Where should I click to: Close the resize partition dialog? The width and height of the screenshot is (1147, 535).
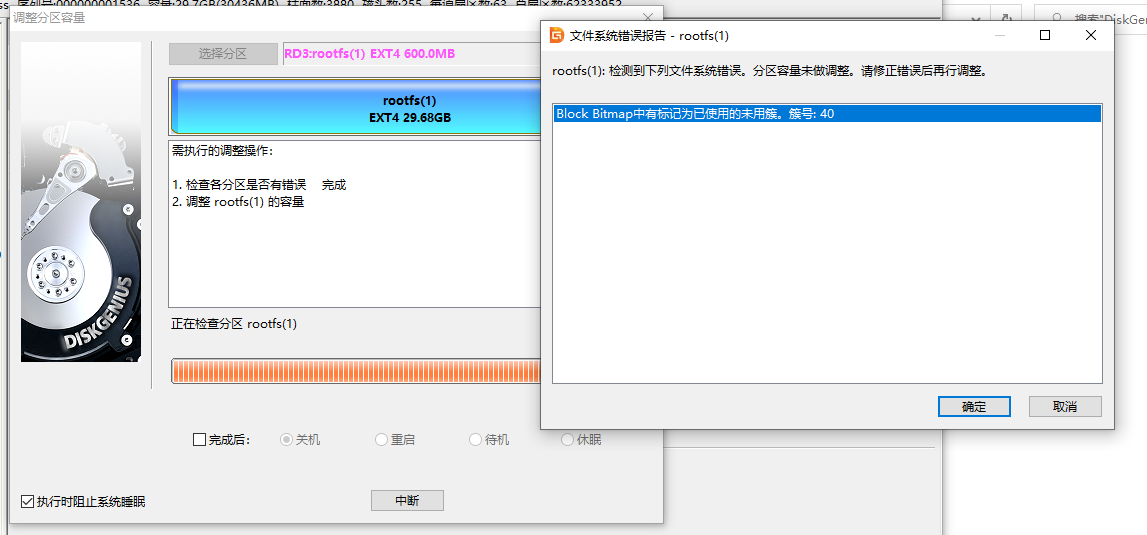coord(647,18)
